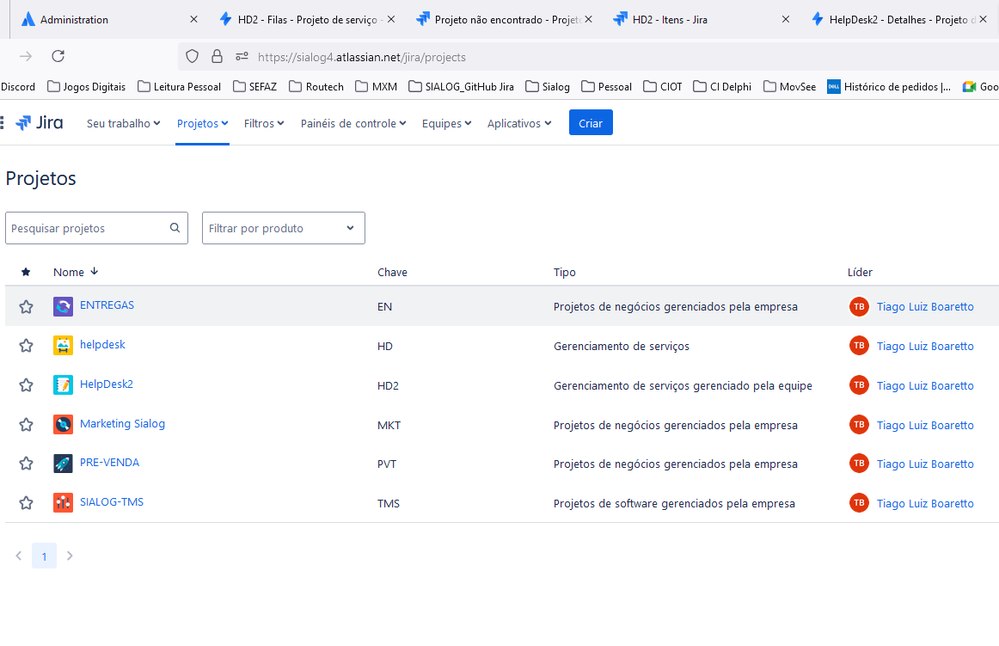Star the Marketing Sialog project

(26, 425)
